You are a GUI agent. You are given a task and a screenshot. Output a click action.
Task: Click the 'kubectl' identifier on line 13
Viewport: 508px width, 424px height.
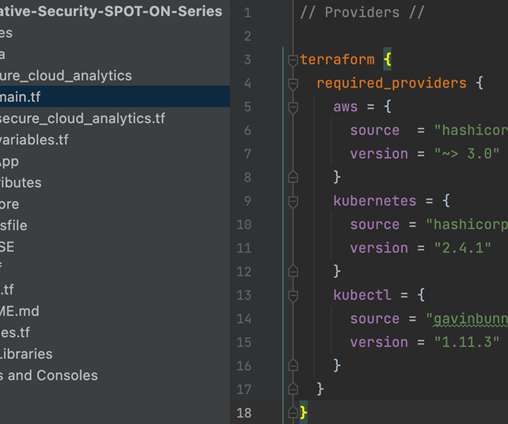(x=362, y=295)
